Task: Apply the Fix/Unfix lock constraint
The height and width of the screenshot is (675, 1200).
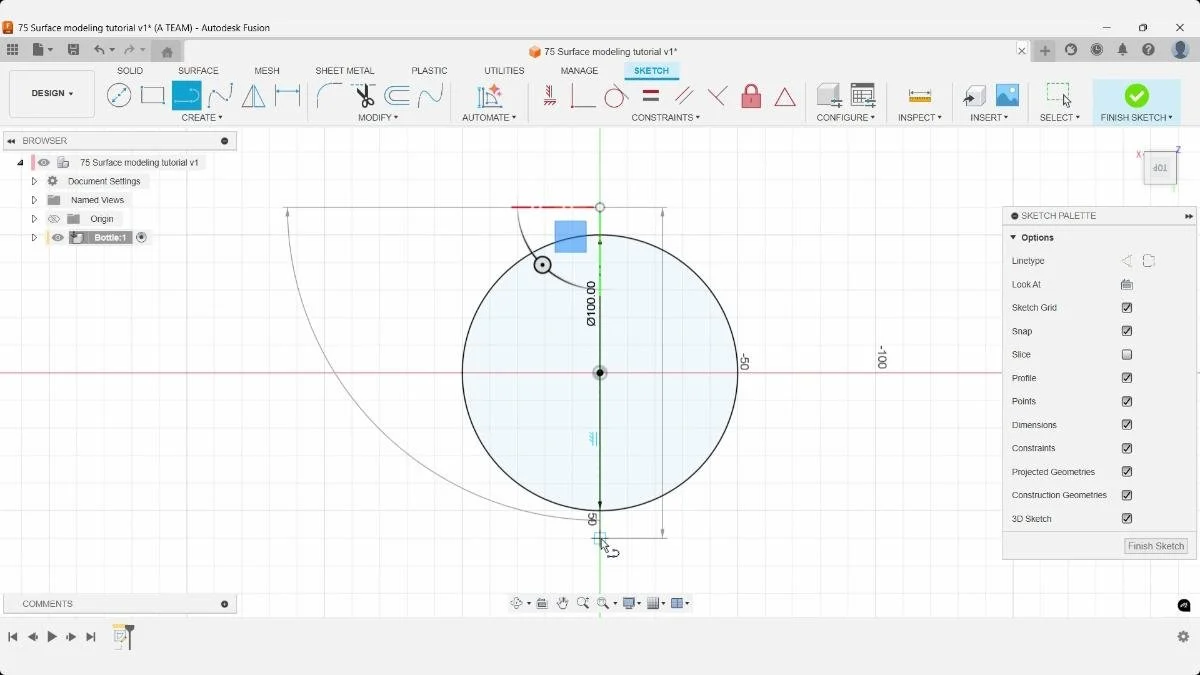Action: [x=751, y=96]
